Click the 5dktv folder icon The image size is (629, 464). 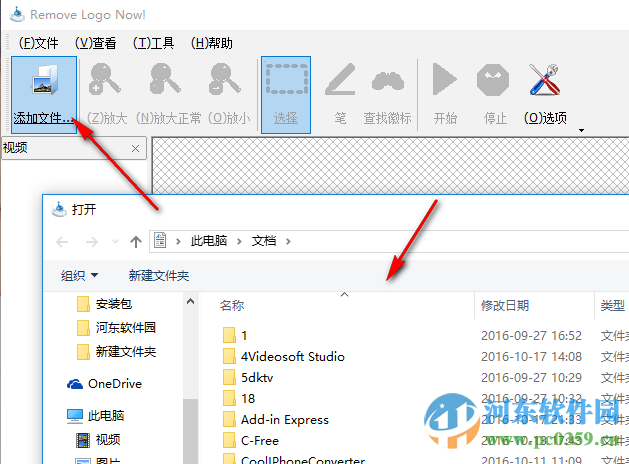(229, 377)
